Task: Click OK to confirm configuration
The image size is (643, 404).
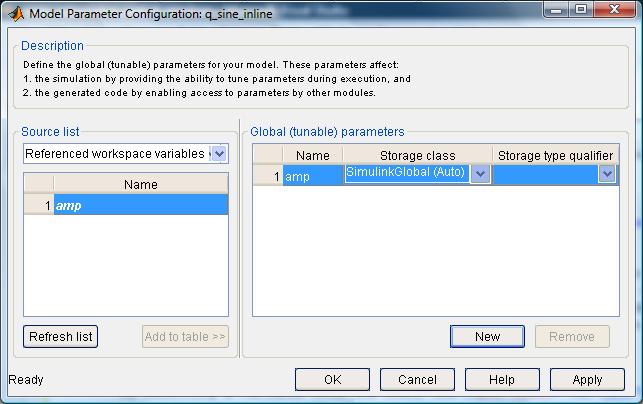Action: click(332, 379)
